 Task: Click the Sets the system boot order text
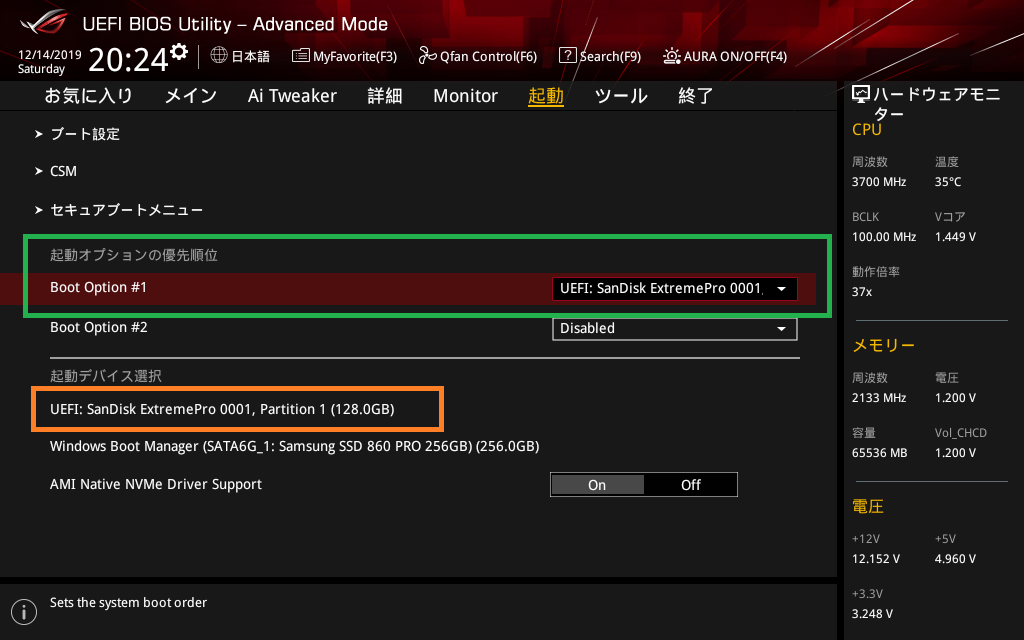pos(129,603)
